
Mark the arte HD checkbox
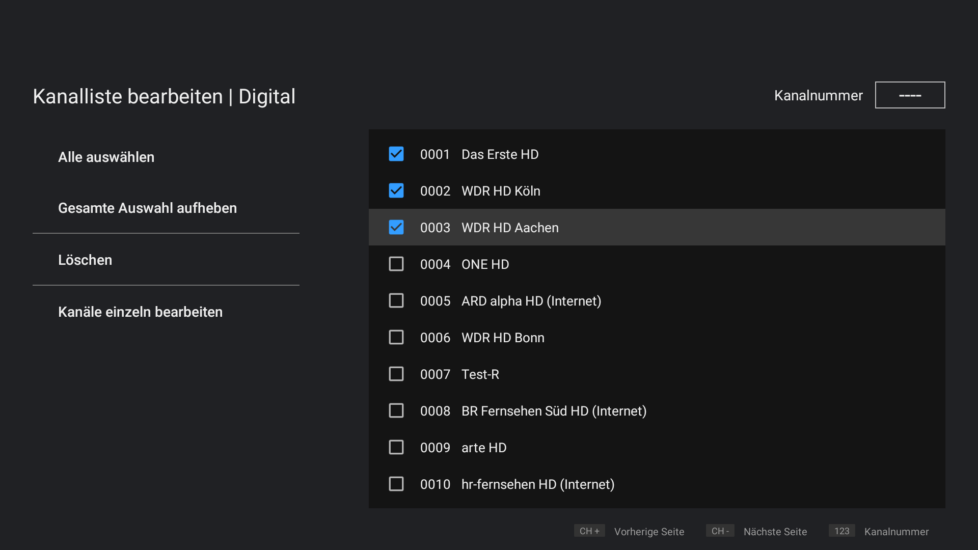click(396, 447)
